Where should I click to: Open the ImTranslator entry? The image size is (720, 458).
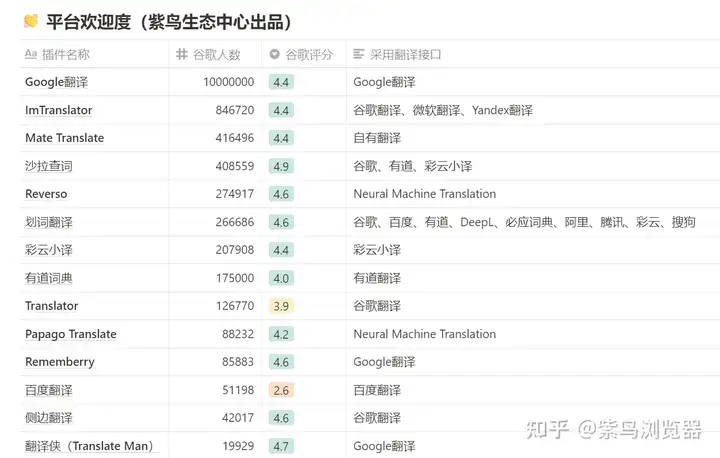pos(58,110)
